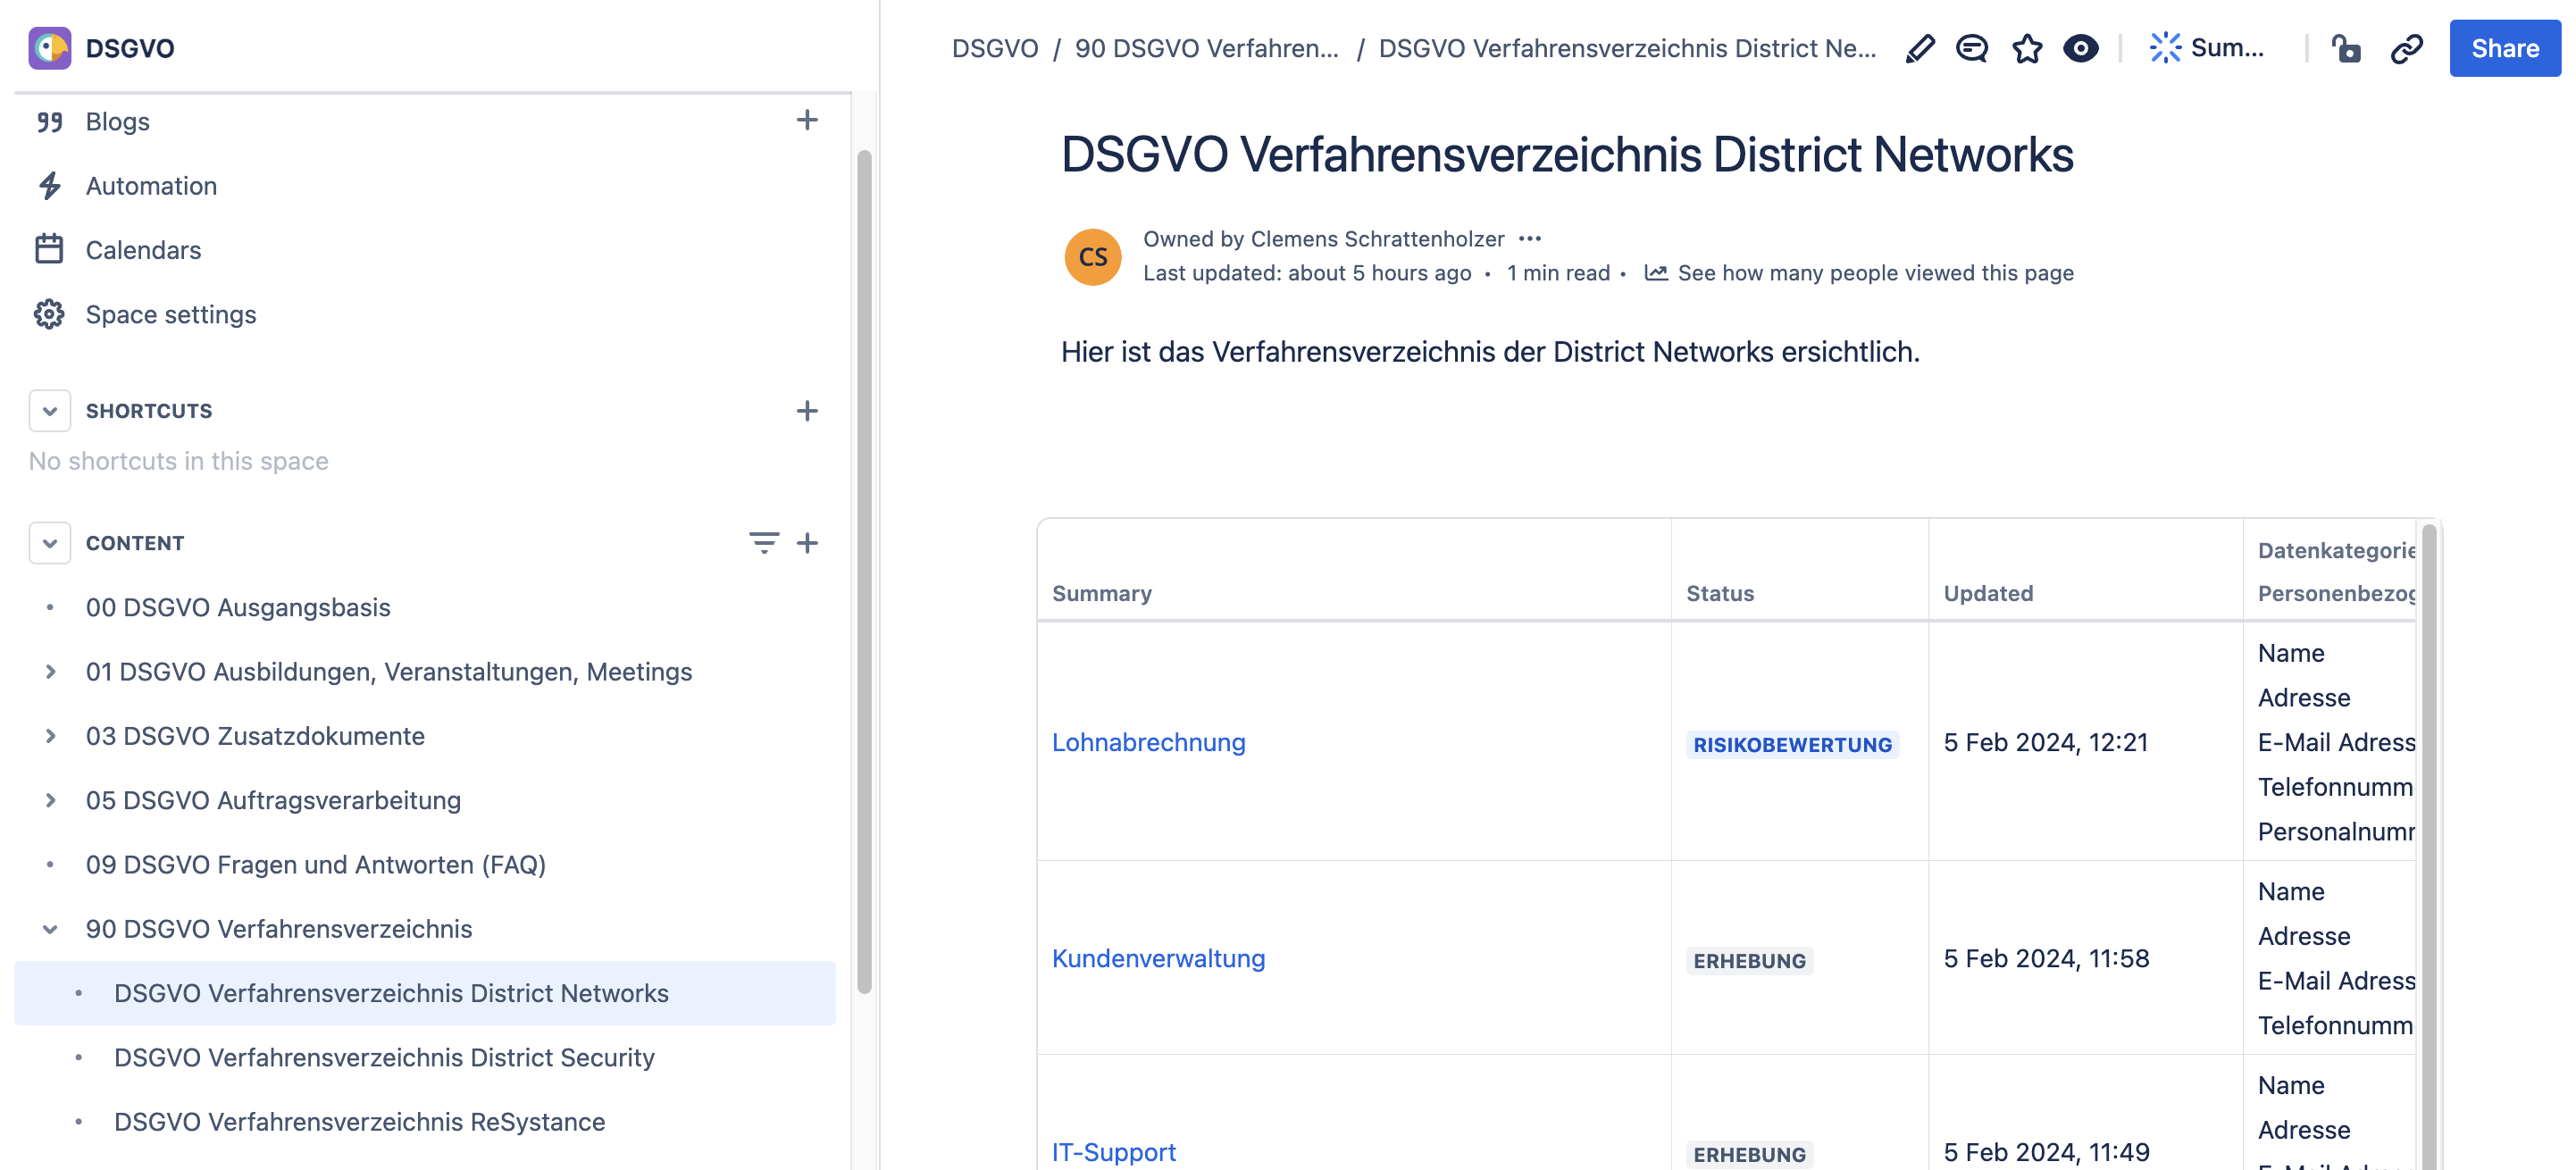Toggle watching this page eye icon
Image resolution: width=2576 pixels, height=1170 pixels.
(2080, 48)
